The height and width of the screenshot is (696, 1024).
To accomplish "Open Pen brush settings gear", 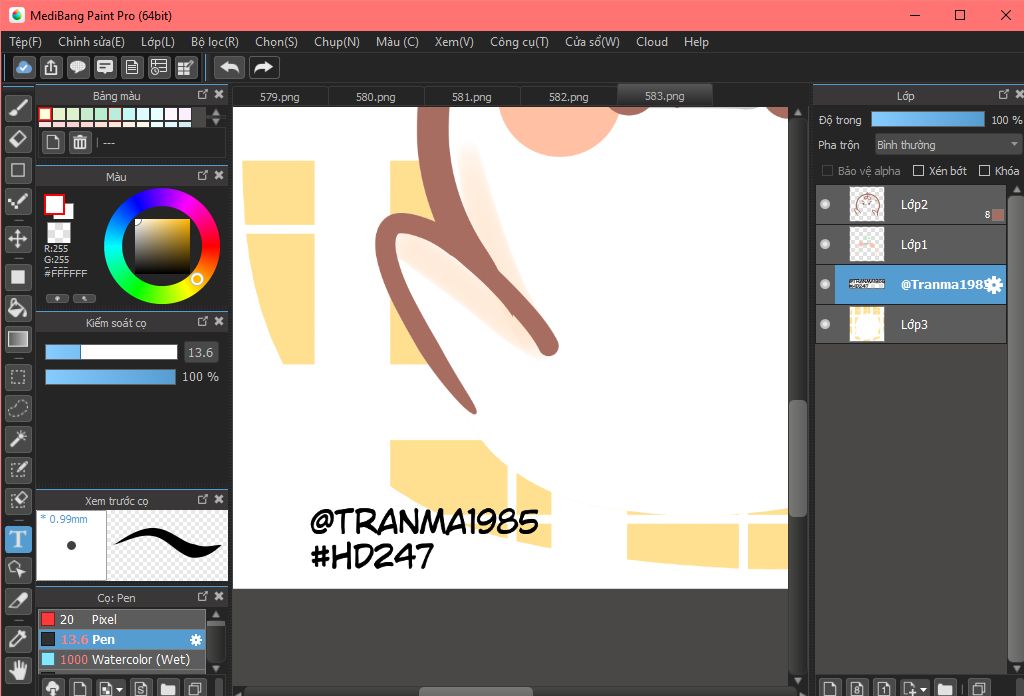I will (196, 640).
